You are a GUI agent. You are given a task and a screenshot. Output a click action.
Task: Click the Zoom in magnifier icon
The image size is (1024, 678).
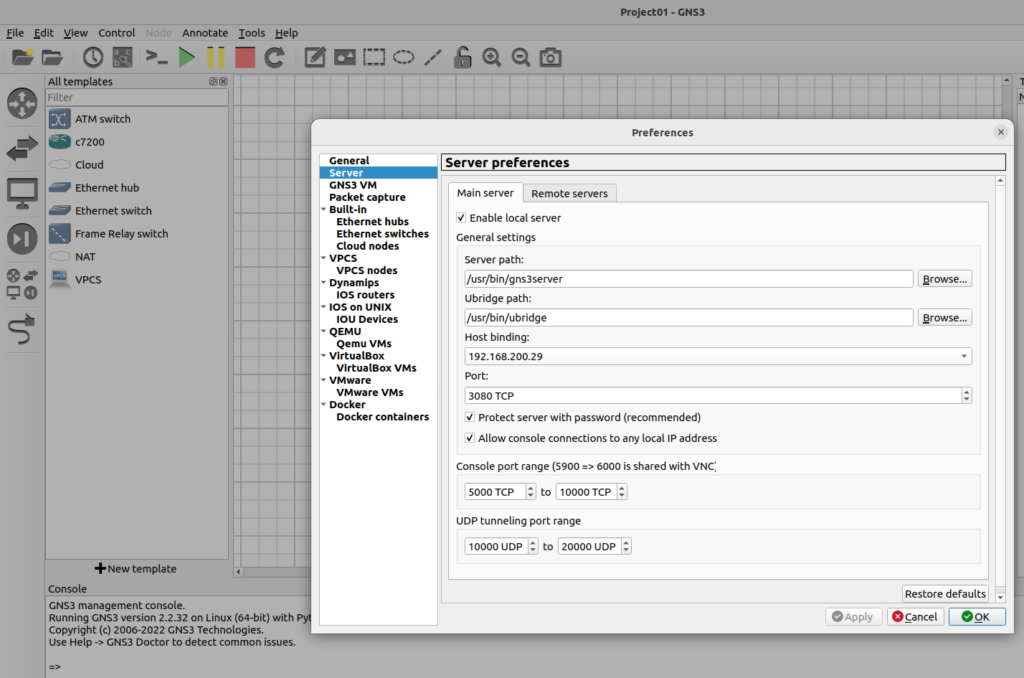click(491, 57)
